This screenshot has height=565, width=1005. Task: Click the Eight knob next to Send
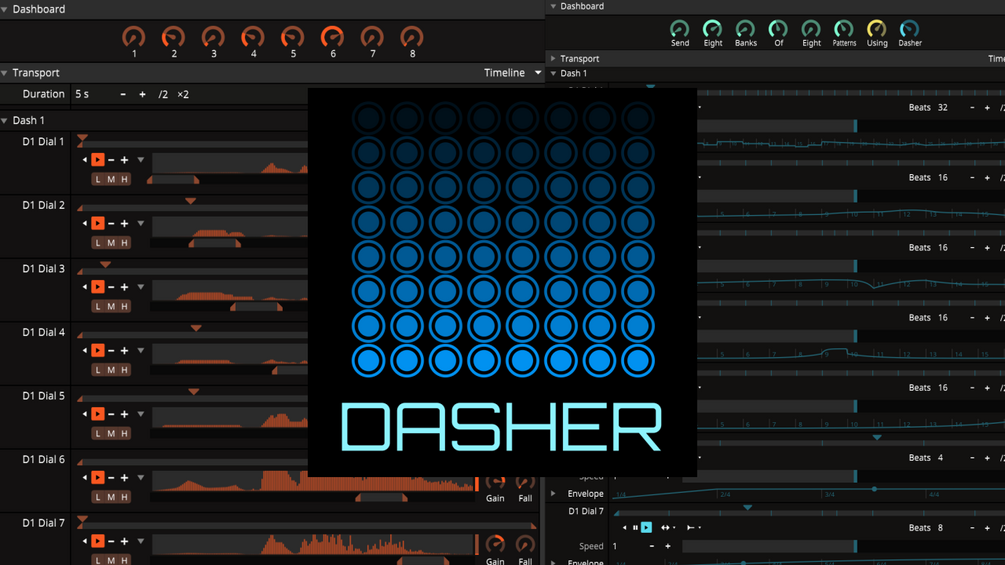click(x=713, y=29)
